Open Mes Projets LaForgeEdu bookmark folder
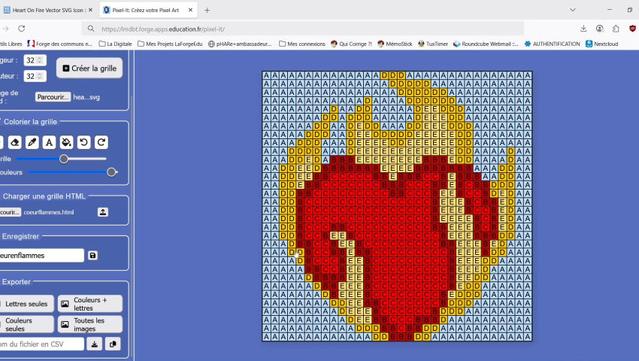639x361 pixels. [170, 44]
